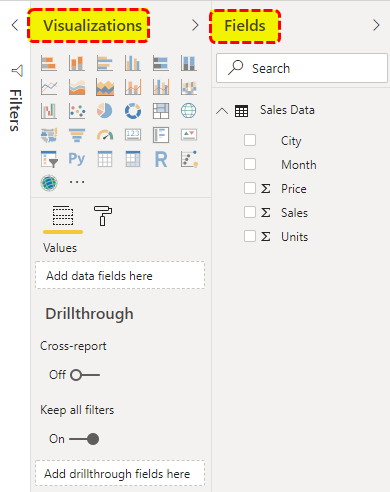
Task: Choose the line chart visualization
Action: (x=49, y=87)
